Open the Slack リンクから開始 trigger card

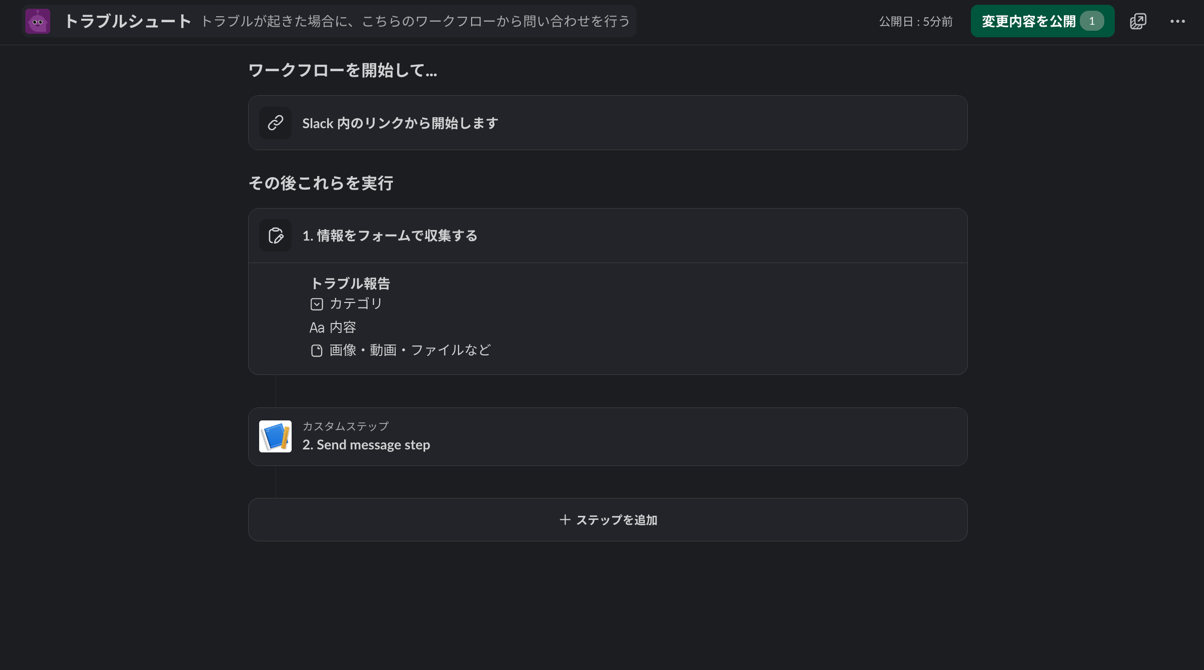(607, 123)
